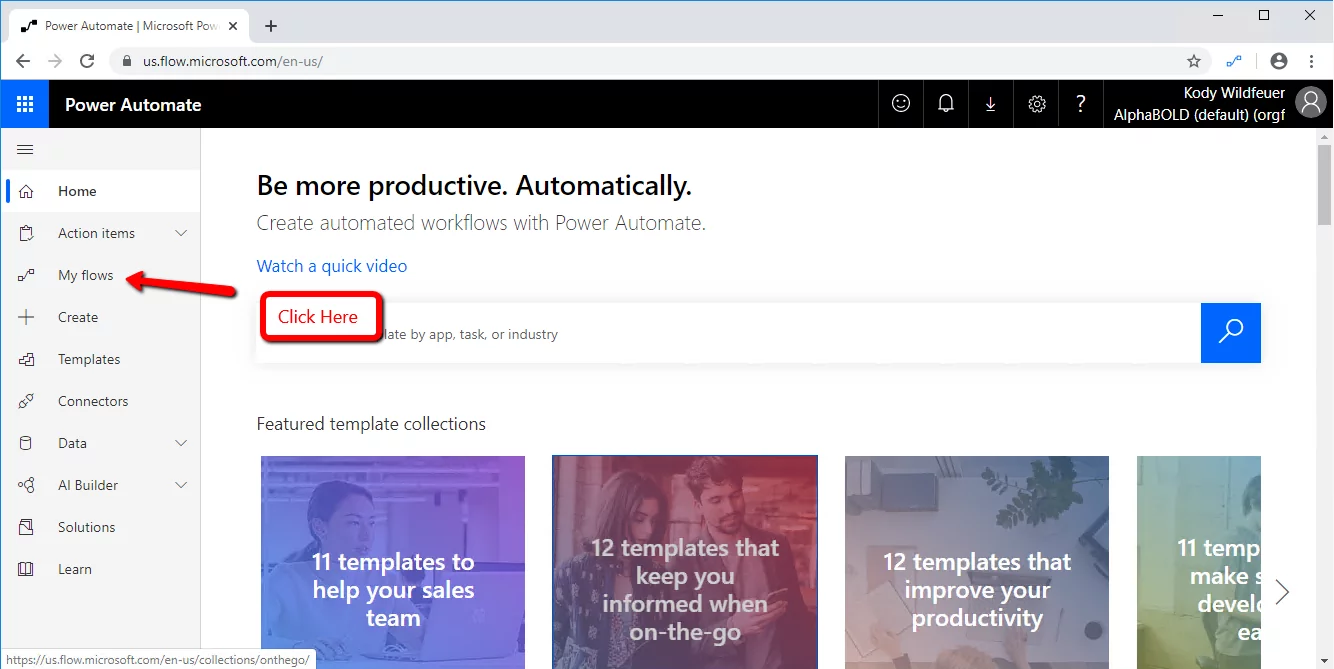Expand the Action items chevron
The width and height of the screenshot is (1334, 669).
(181, 233)
